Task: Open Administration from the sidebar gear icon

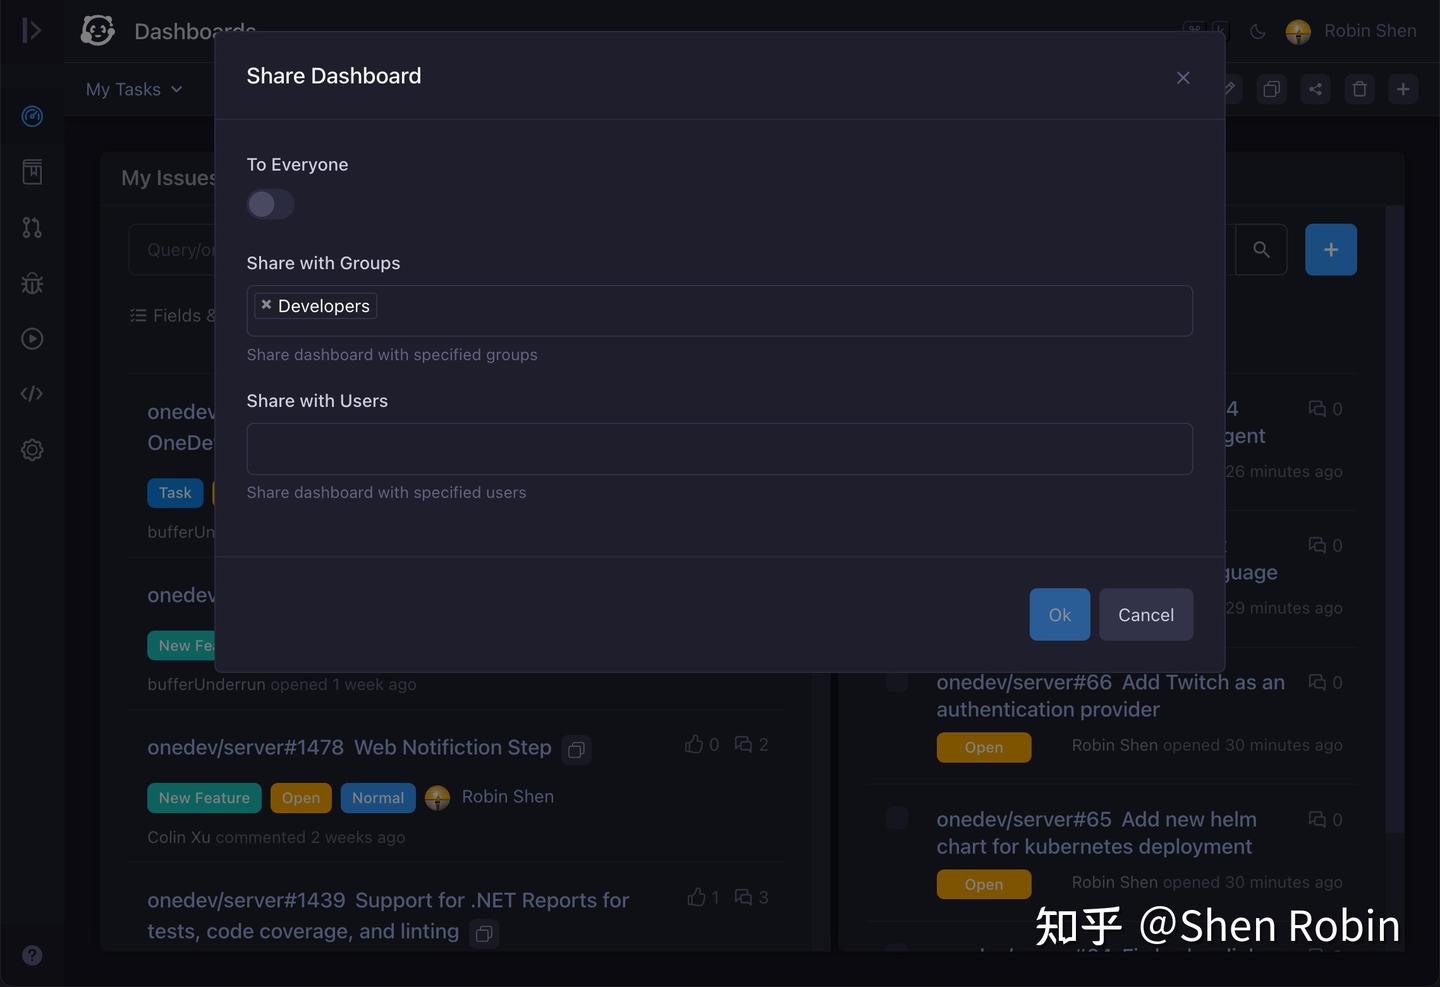Action: [32, 450]
